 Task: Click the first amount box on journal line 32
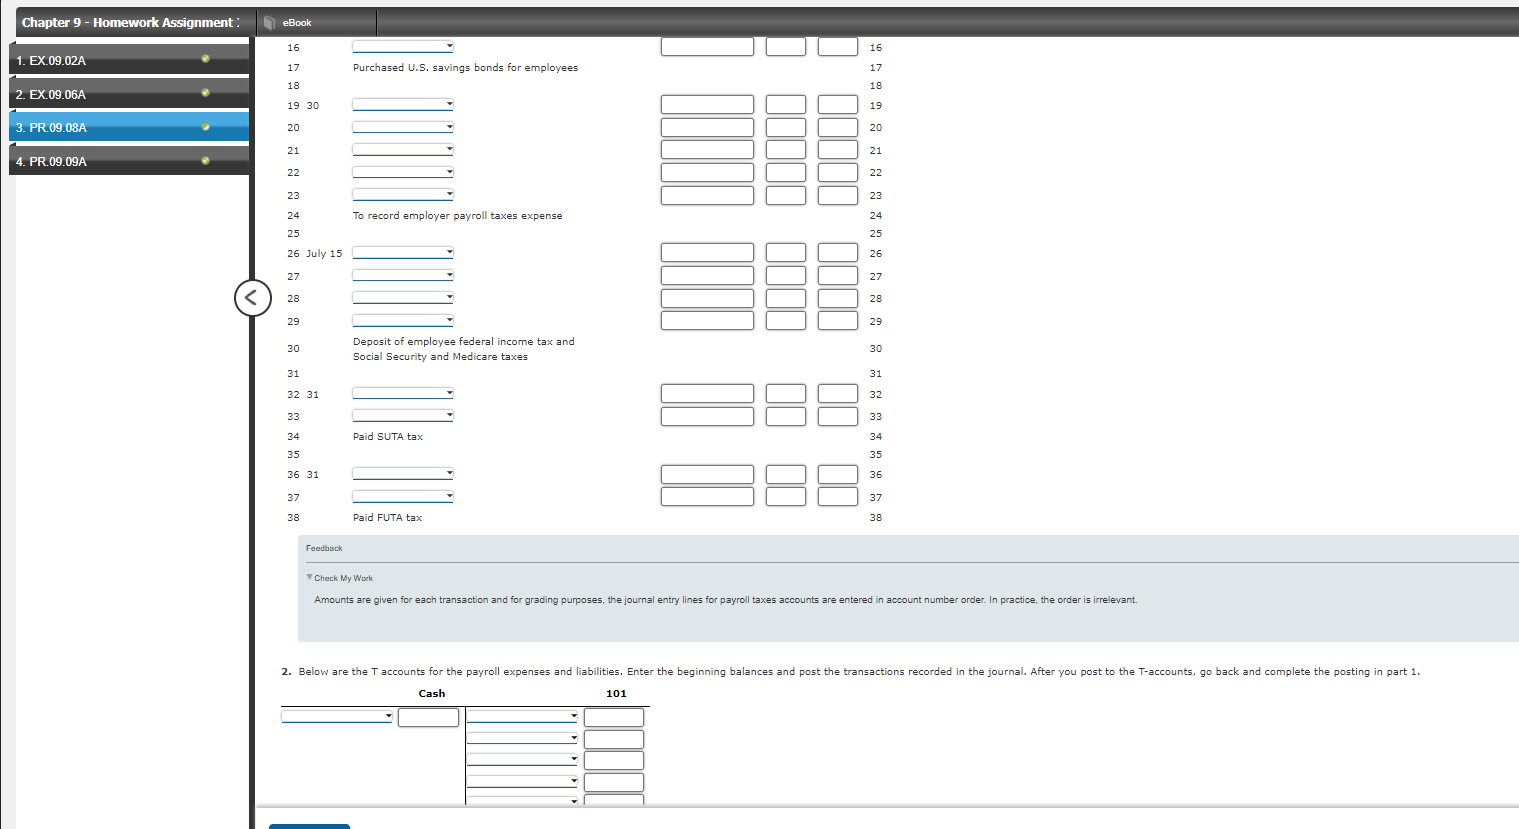[x=707, y=393]
